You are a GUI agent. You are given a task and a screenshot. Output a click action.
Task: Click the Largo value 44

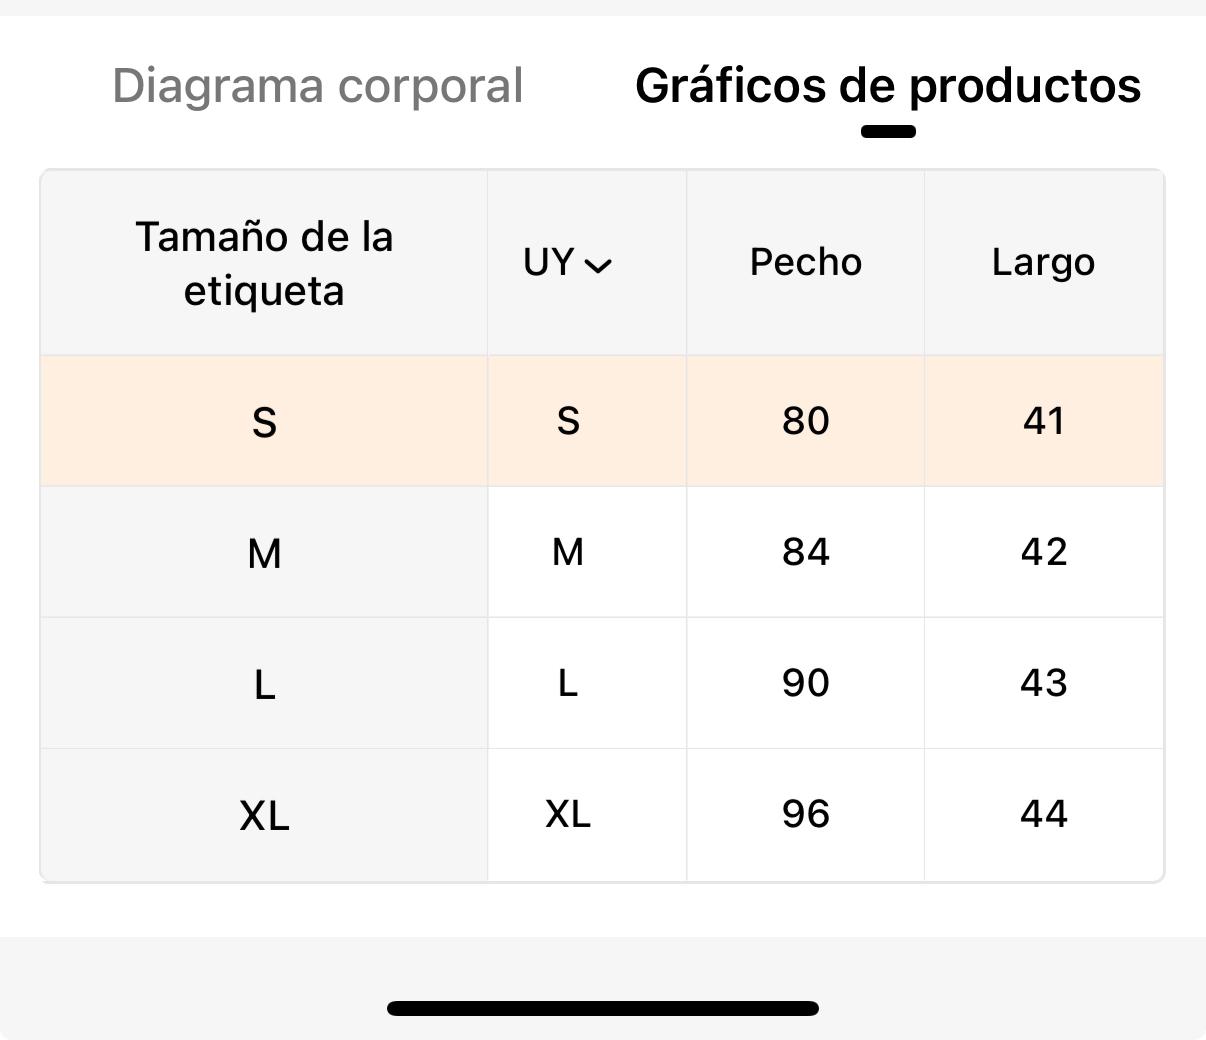1044,814
